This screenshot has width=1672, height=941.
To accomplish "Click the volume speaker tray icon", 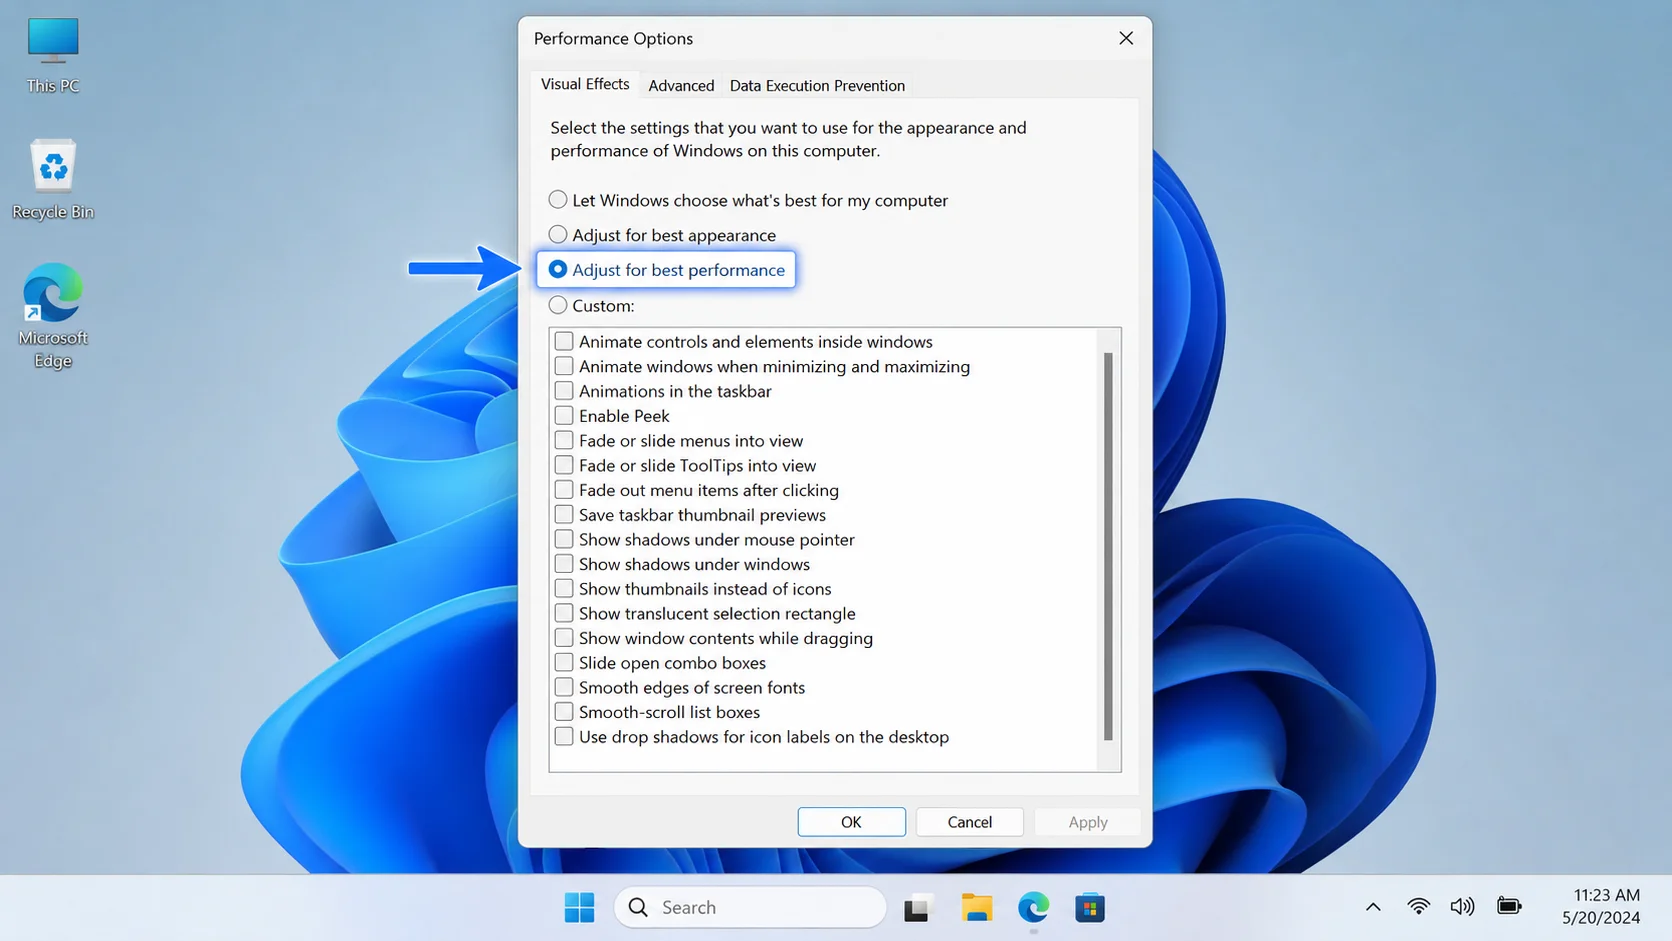I will click(x=1462, y=907).
